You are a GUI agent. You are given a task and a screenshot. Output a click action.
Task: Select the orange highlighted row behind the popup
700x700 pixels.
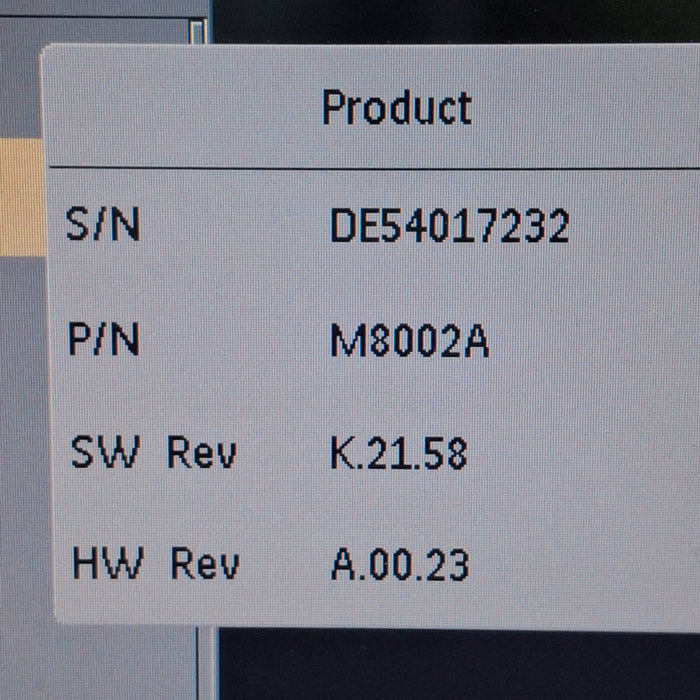pyautogui.click(x=20, y=197)
